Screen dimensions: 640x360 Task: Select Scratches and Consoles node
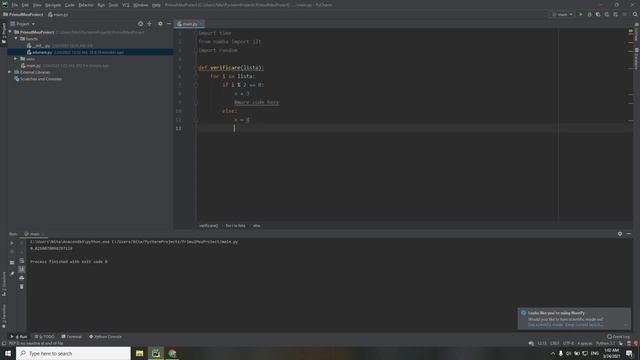pos(38,79)
